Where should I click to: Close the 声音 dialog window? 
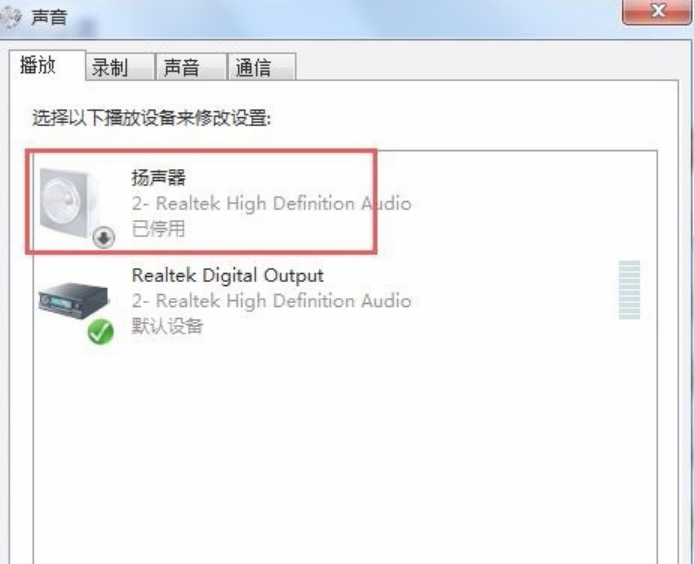(x=658, y=11)
